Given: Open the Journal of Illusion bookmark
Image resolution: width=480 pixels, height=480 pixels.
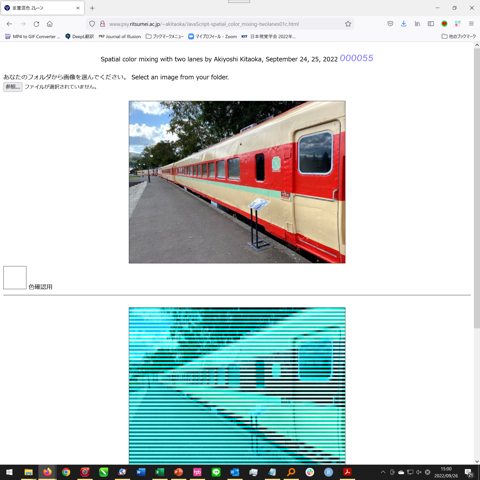Looking at the screenshot, I should pos(120,36).
